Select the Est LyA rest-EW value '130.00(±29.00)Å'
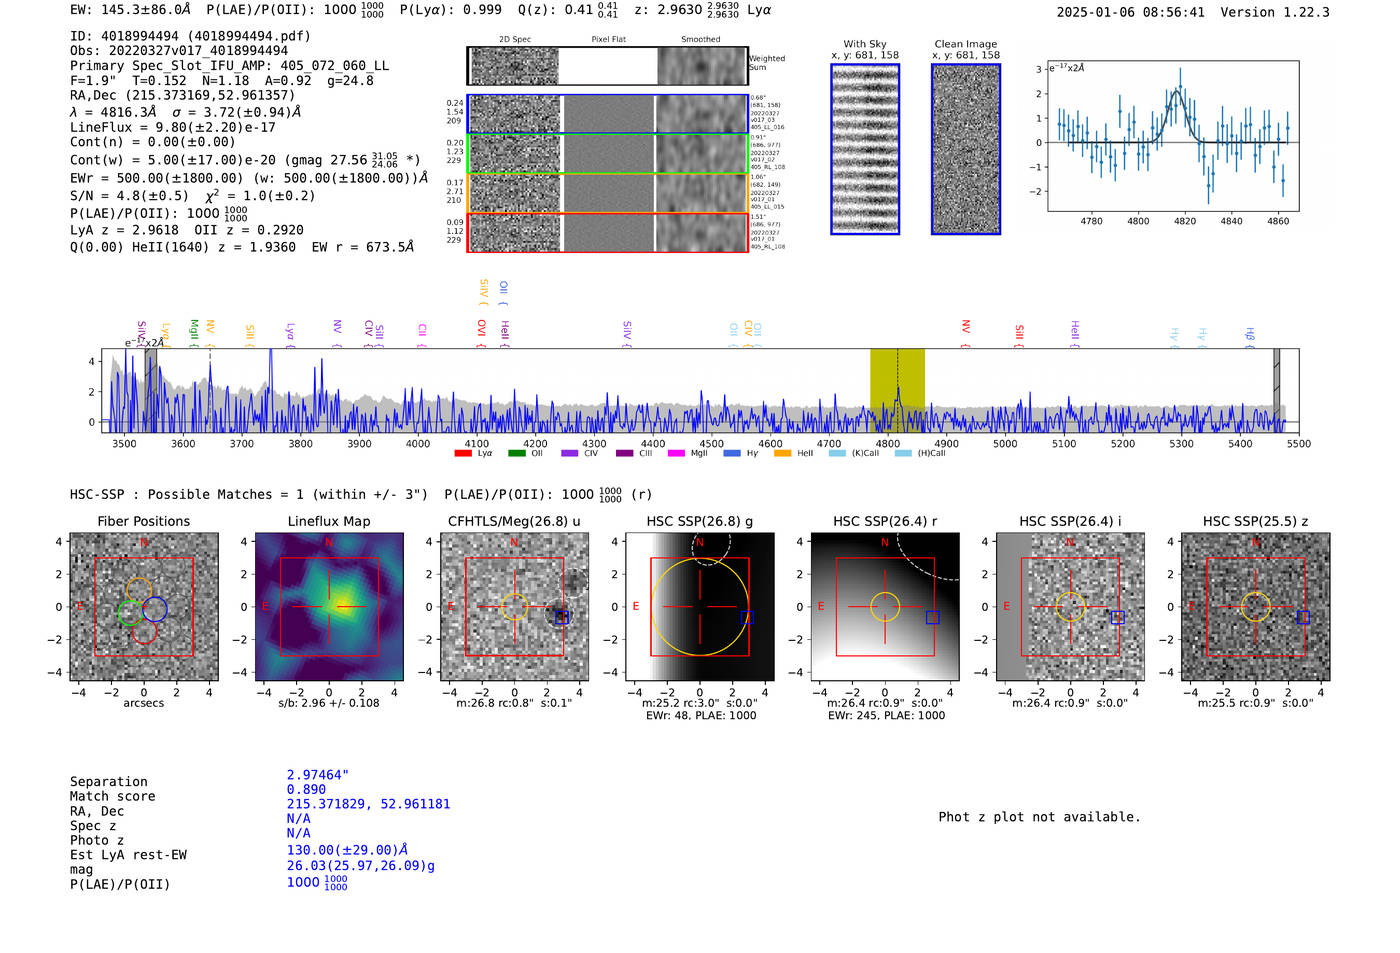Viewport: 1400px width, 953px height. [347, 851]
